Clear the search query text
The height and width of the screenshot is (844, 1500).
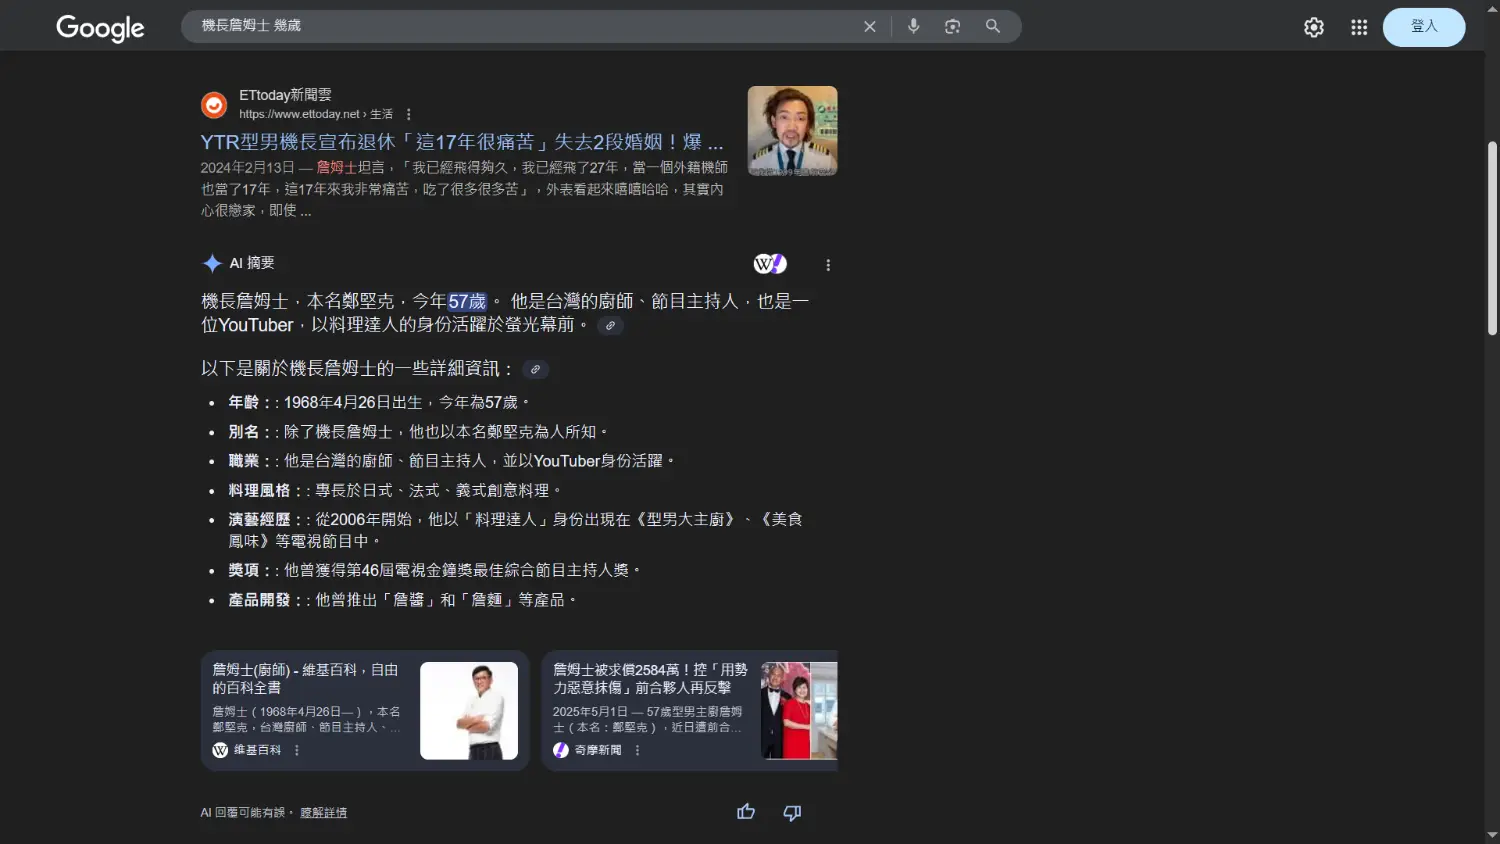pos(869,27)
